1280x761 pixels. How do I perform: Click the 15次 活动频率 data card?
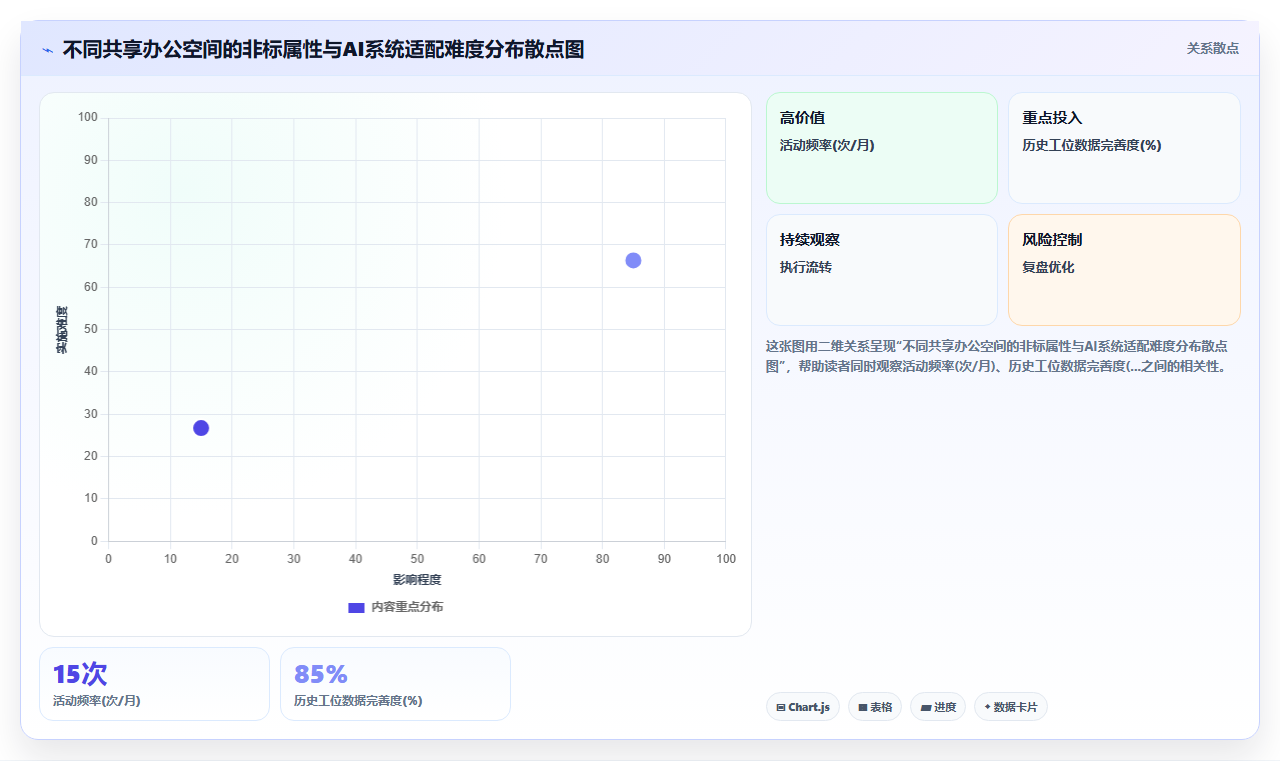154,684
